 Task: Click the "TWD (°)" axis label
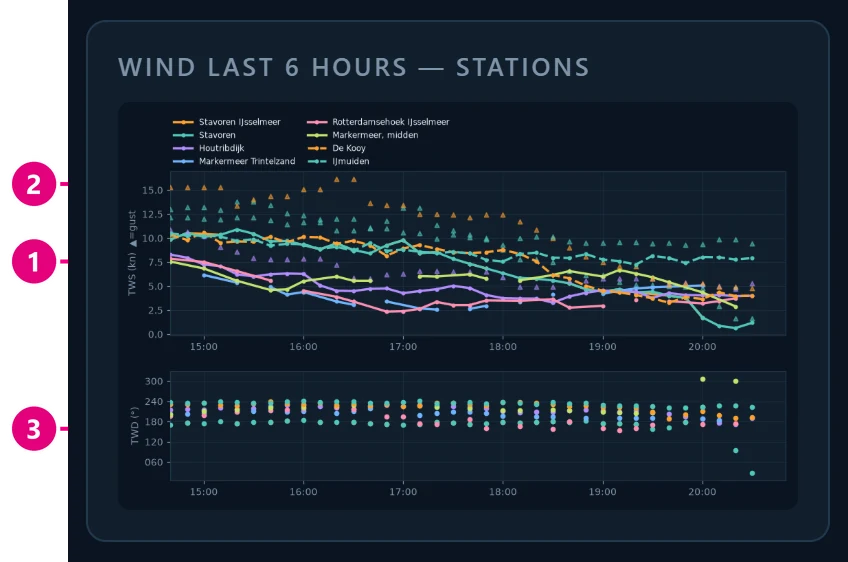tap(135, 426)
